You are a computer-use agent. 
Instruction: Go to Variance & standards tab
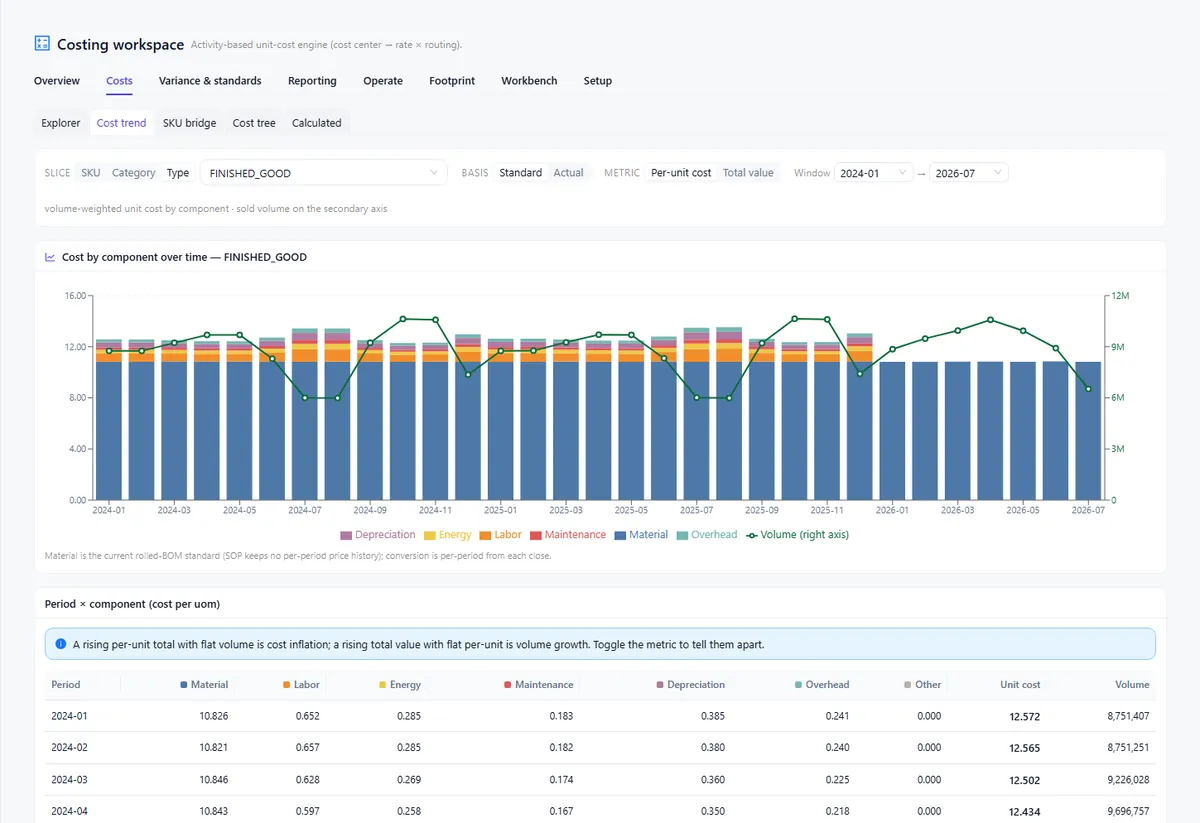[x=210, y=81]
